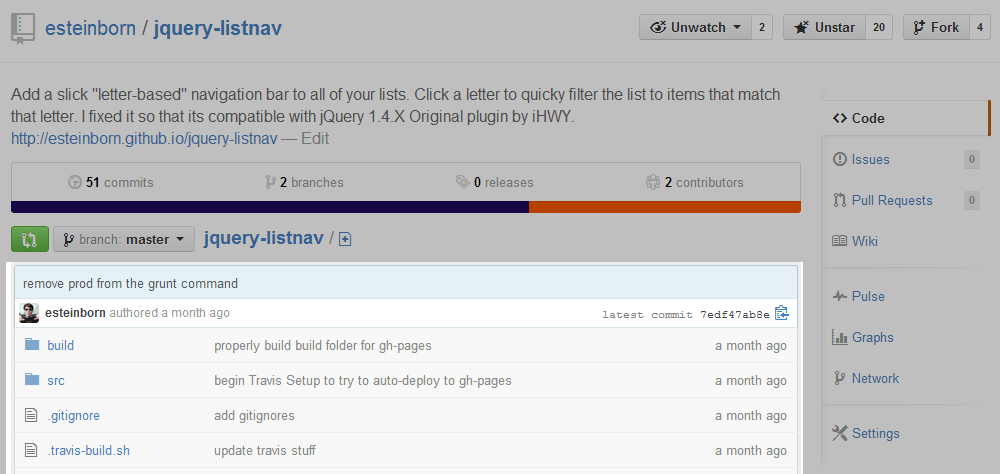Open the .gitignore file
The image size is (1000, 474).
point(73,416)
